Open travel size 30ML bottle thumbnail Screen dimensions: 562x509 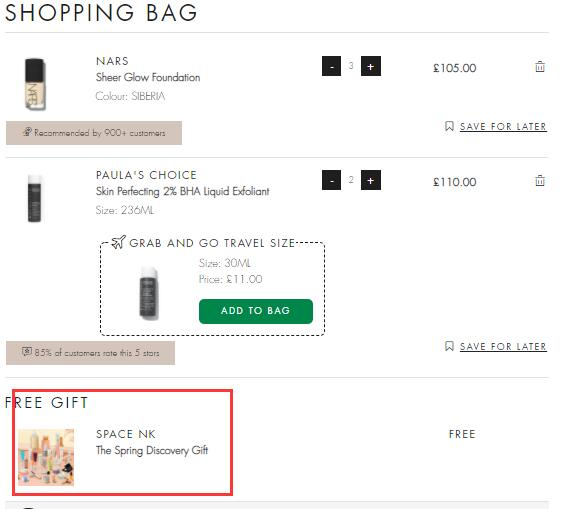pos(149,293)
